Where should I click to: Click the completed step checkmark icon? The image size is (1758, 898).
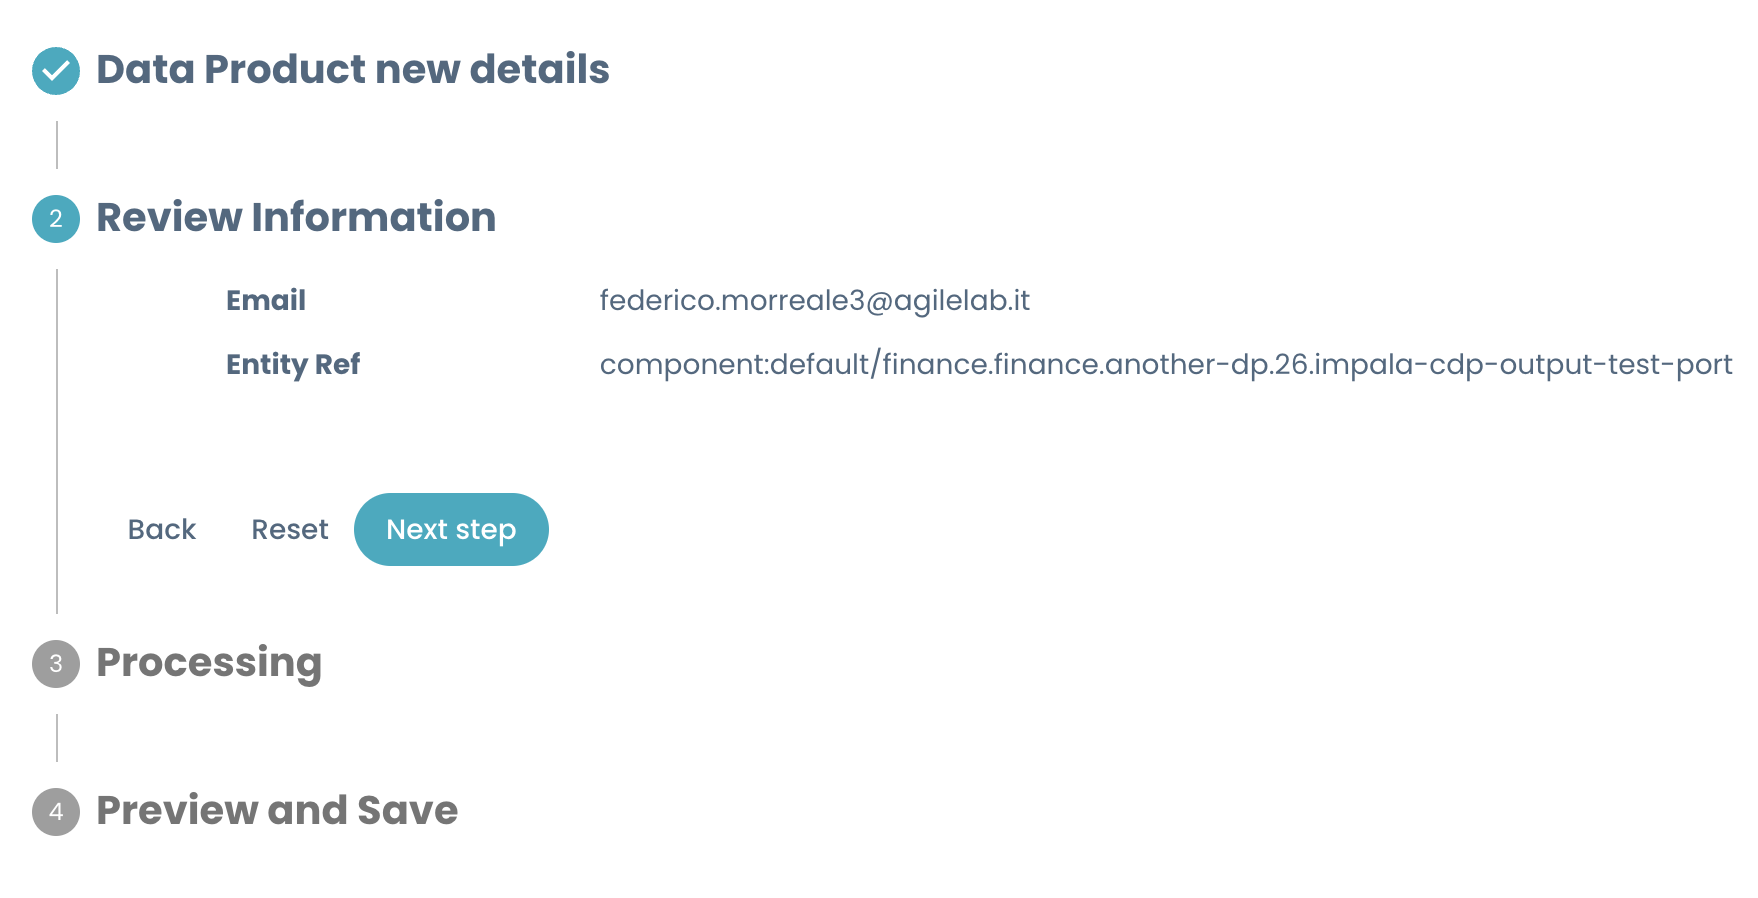pos(56,71)
